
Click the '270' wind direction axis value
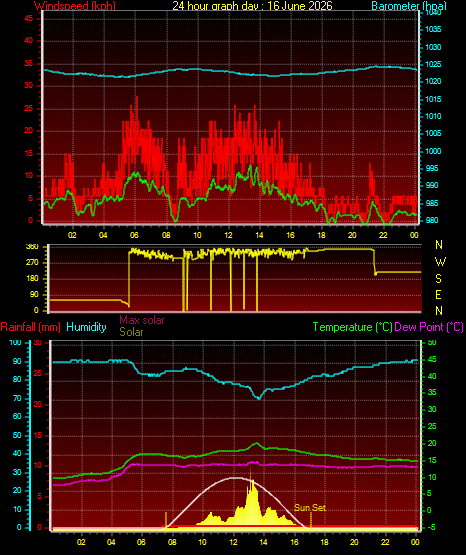32,263
